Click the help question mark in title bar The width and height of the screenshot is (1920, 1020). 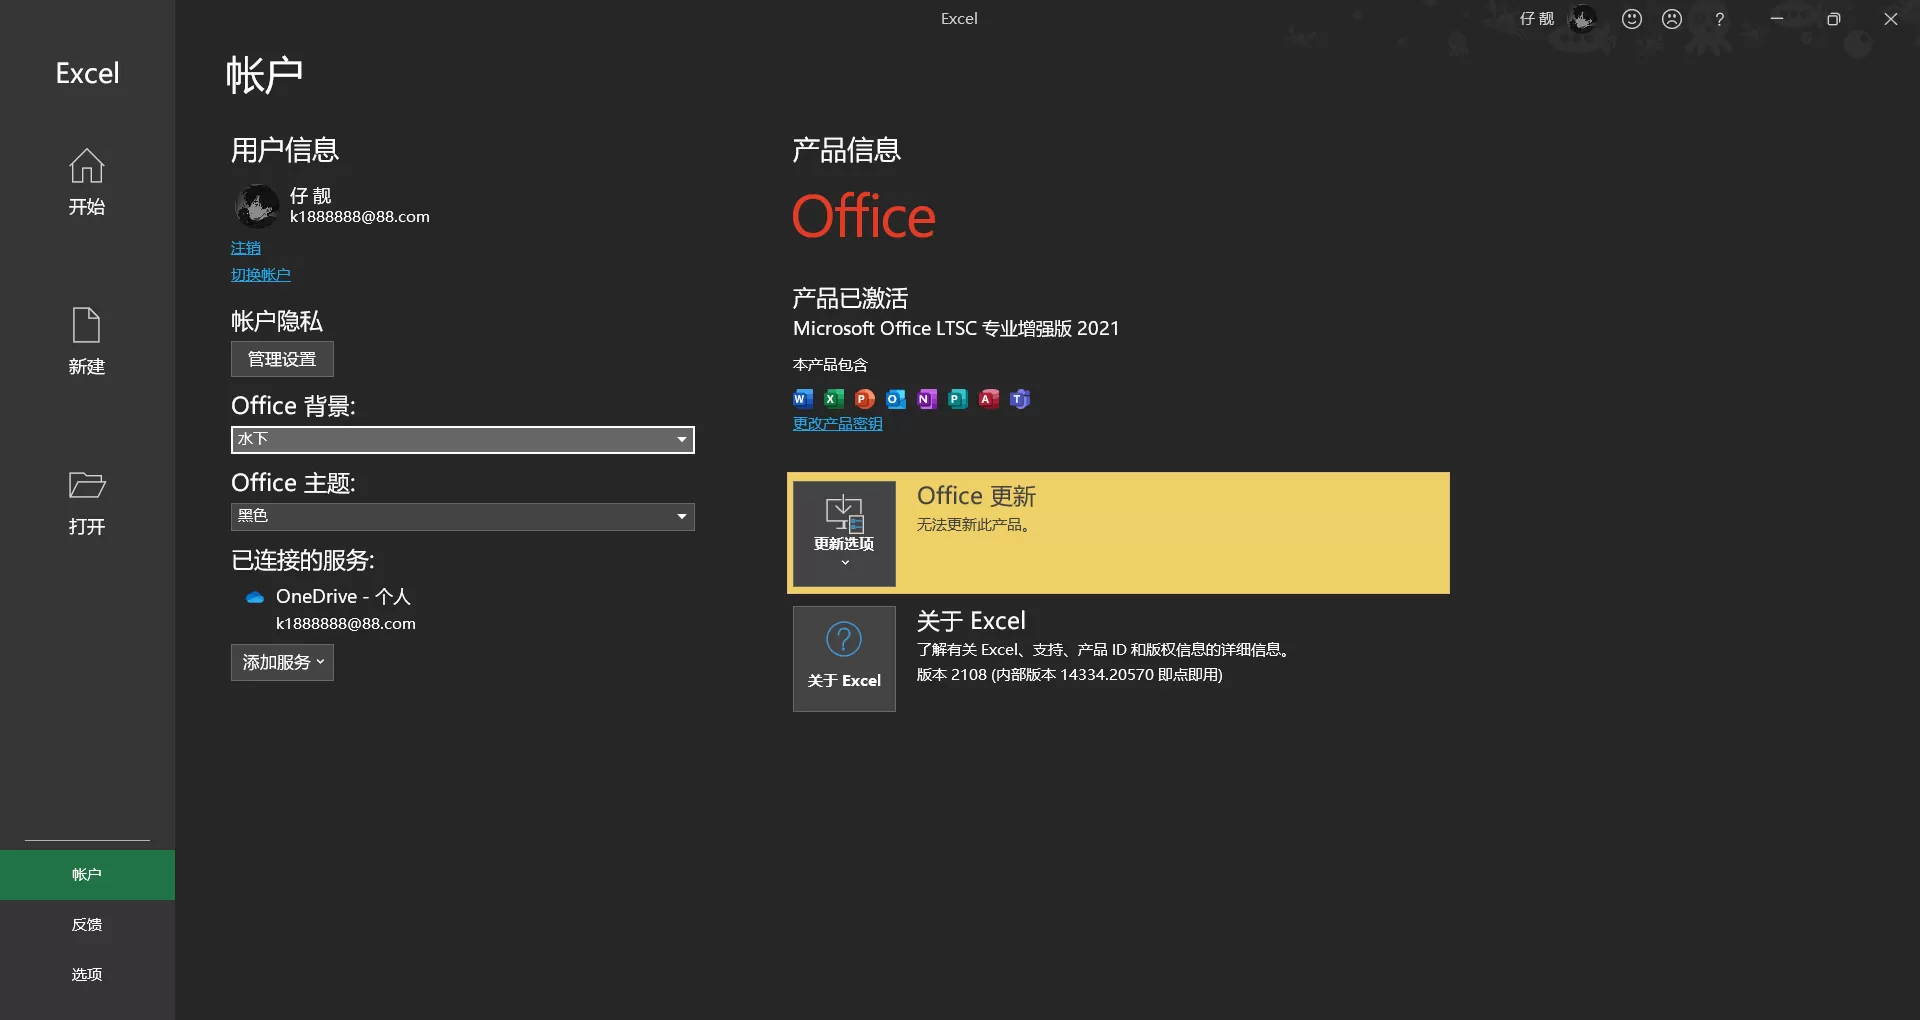coord(1719,18)
